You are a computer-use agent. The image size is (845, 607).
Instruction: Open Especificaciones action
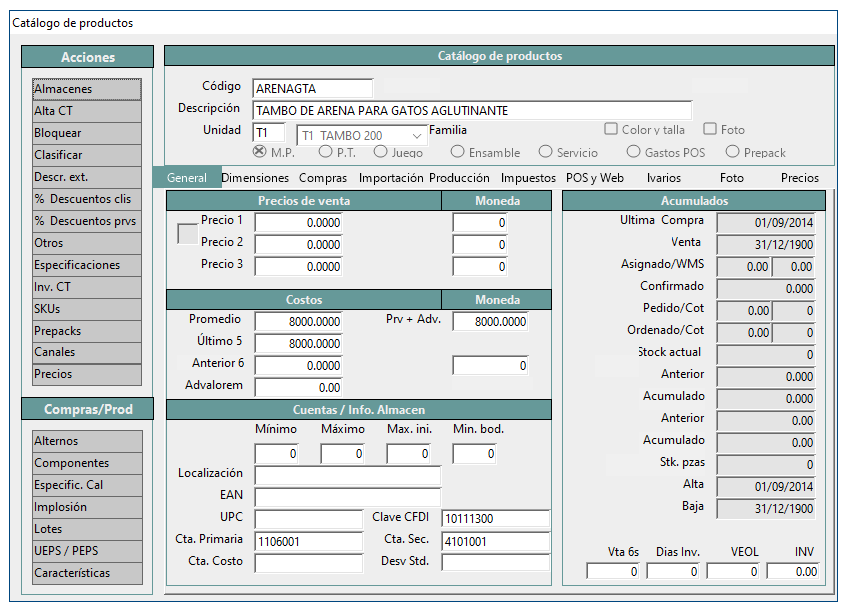pyautogui.click(x=87, y=265)
